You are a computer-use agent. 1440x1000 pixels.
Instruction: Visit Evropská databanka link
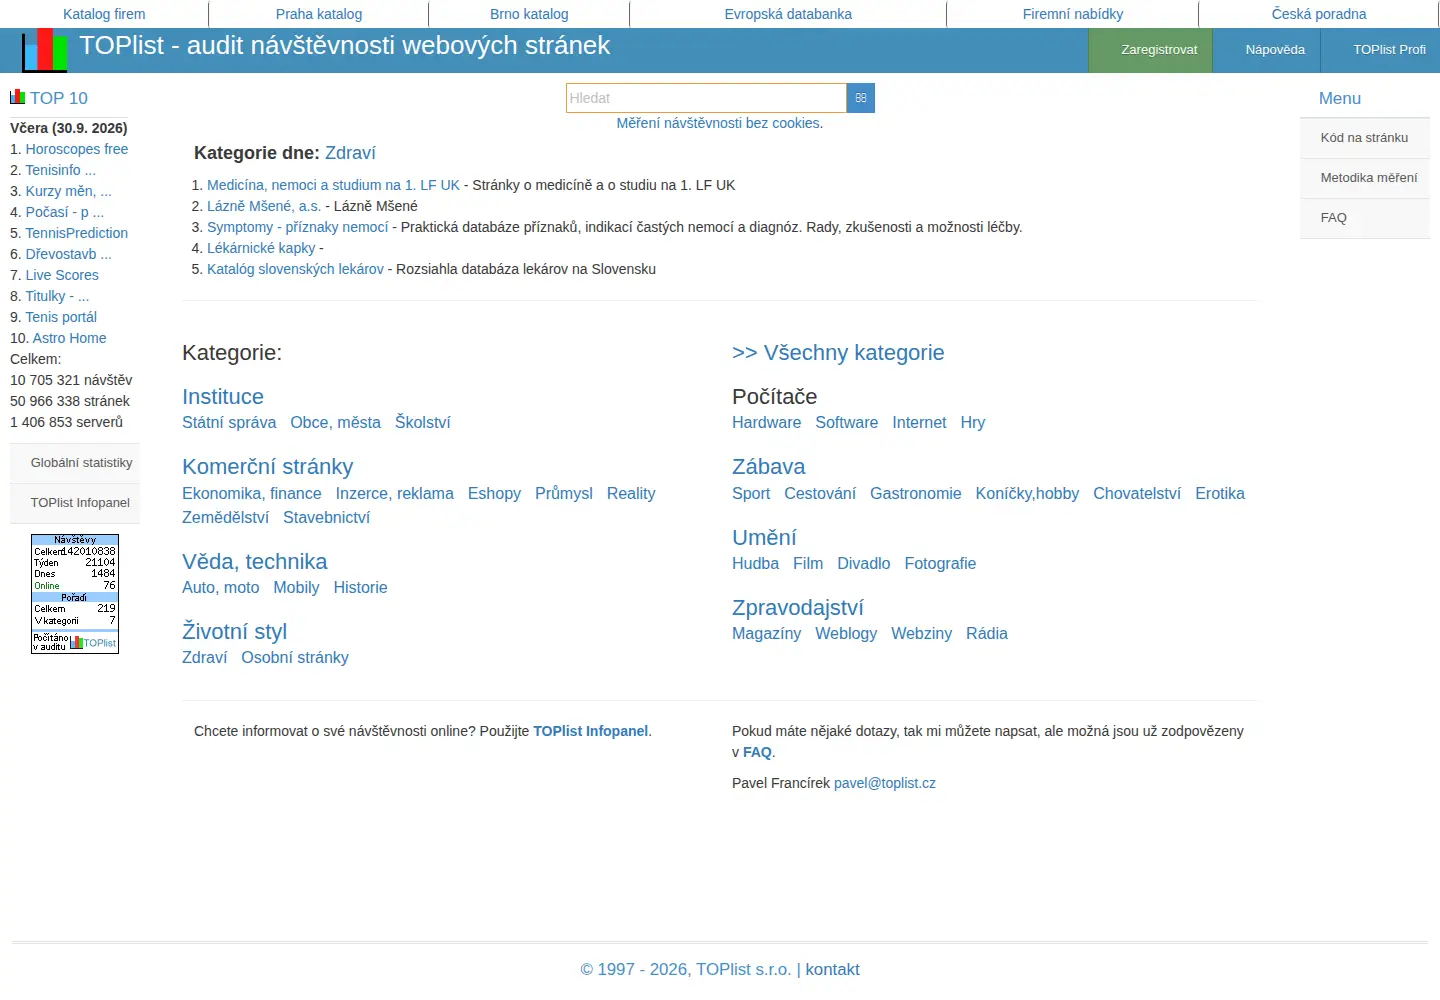pos(788,14)
